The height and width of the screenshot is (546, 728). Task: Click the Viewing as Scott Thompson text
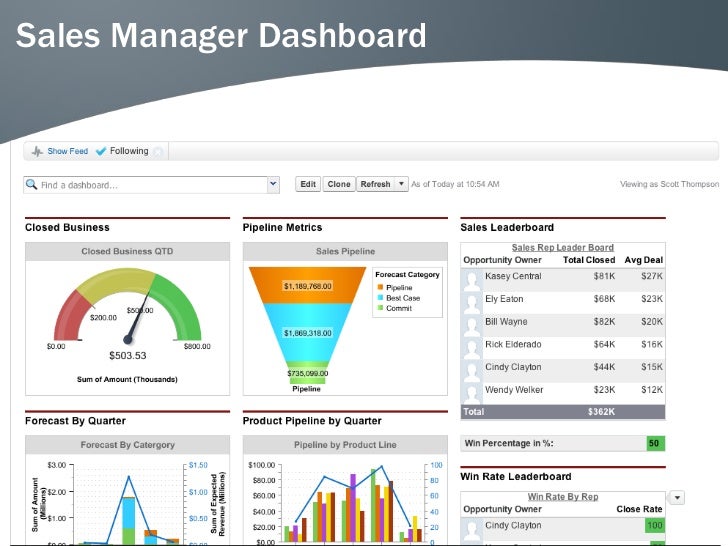670,184
